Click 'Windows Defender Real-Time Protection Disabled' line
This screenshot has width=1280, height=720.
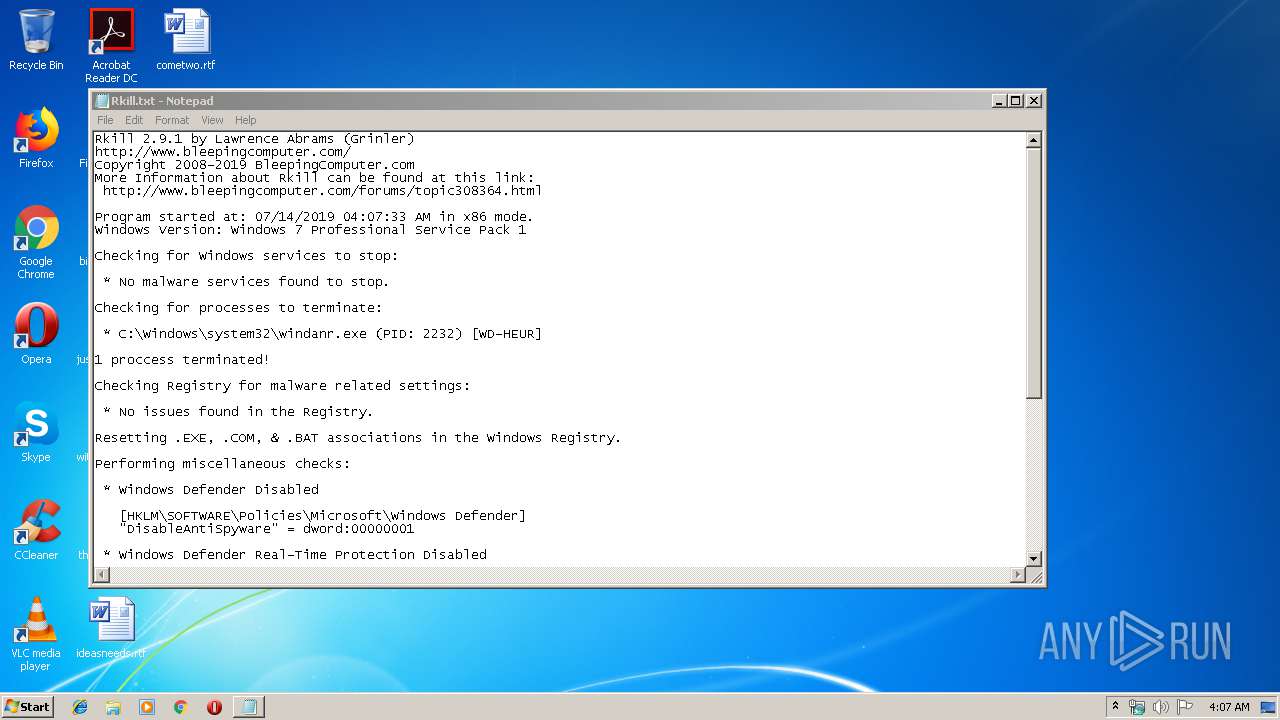pos(294,555)
